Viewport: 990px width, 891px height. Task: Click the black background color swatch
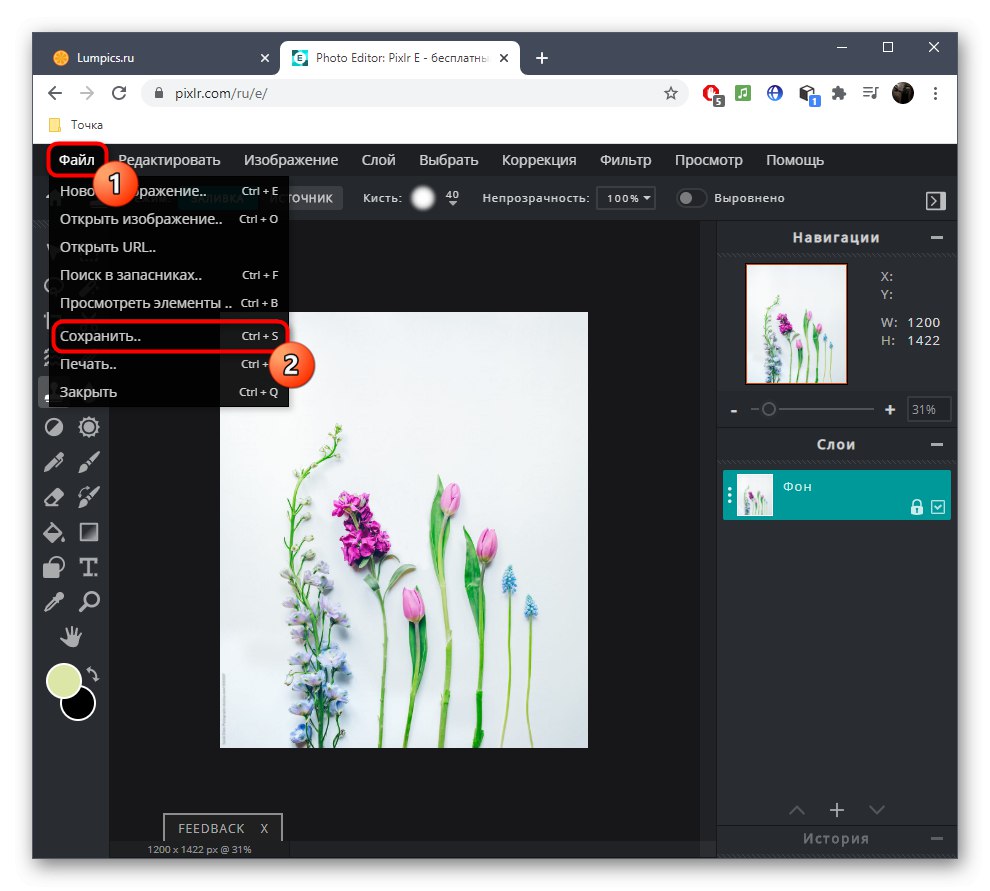(x=82, y=707)
